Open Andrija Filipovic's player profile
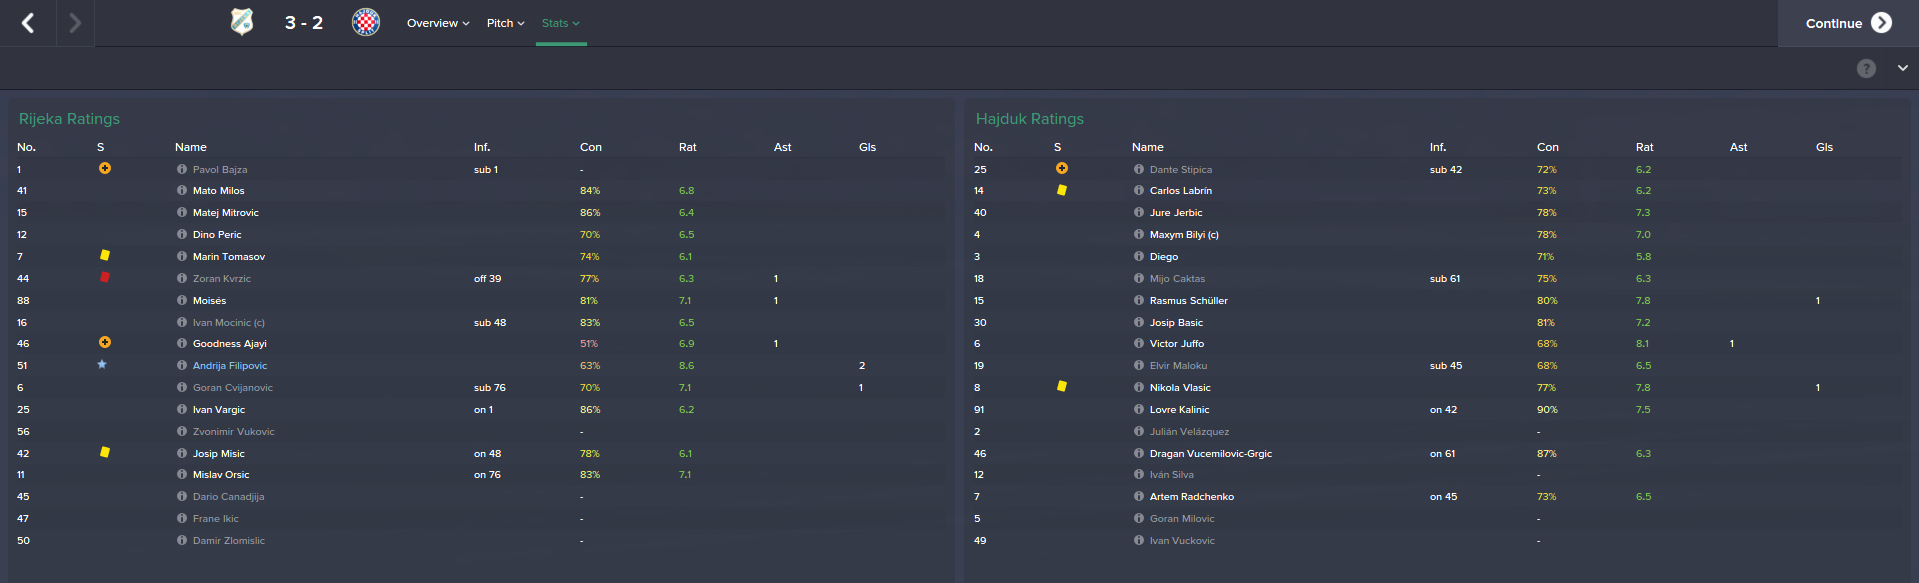Image resolution: width=1919 pixels, height=583 pixels. click(x=230, y=366)
